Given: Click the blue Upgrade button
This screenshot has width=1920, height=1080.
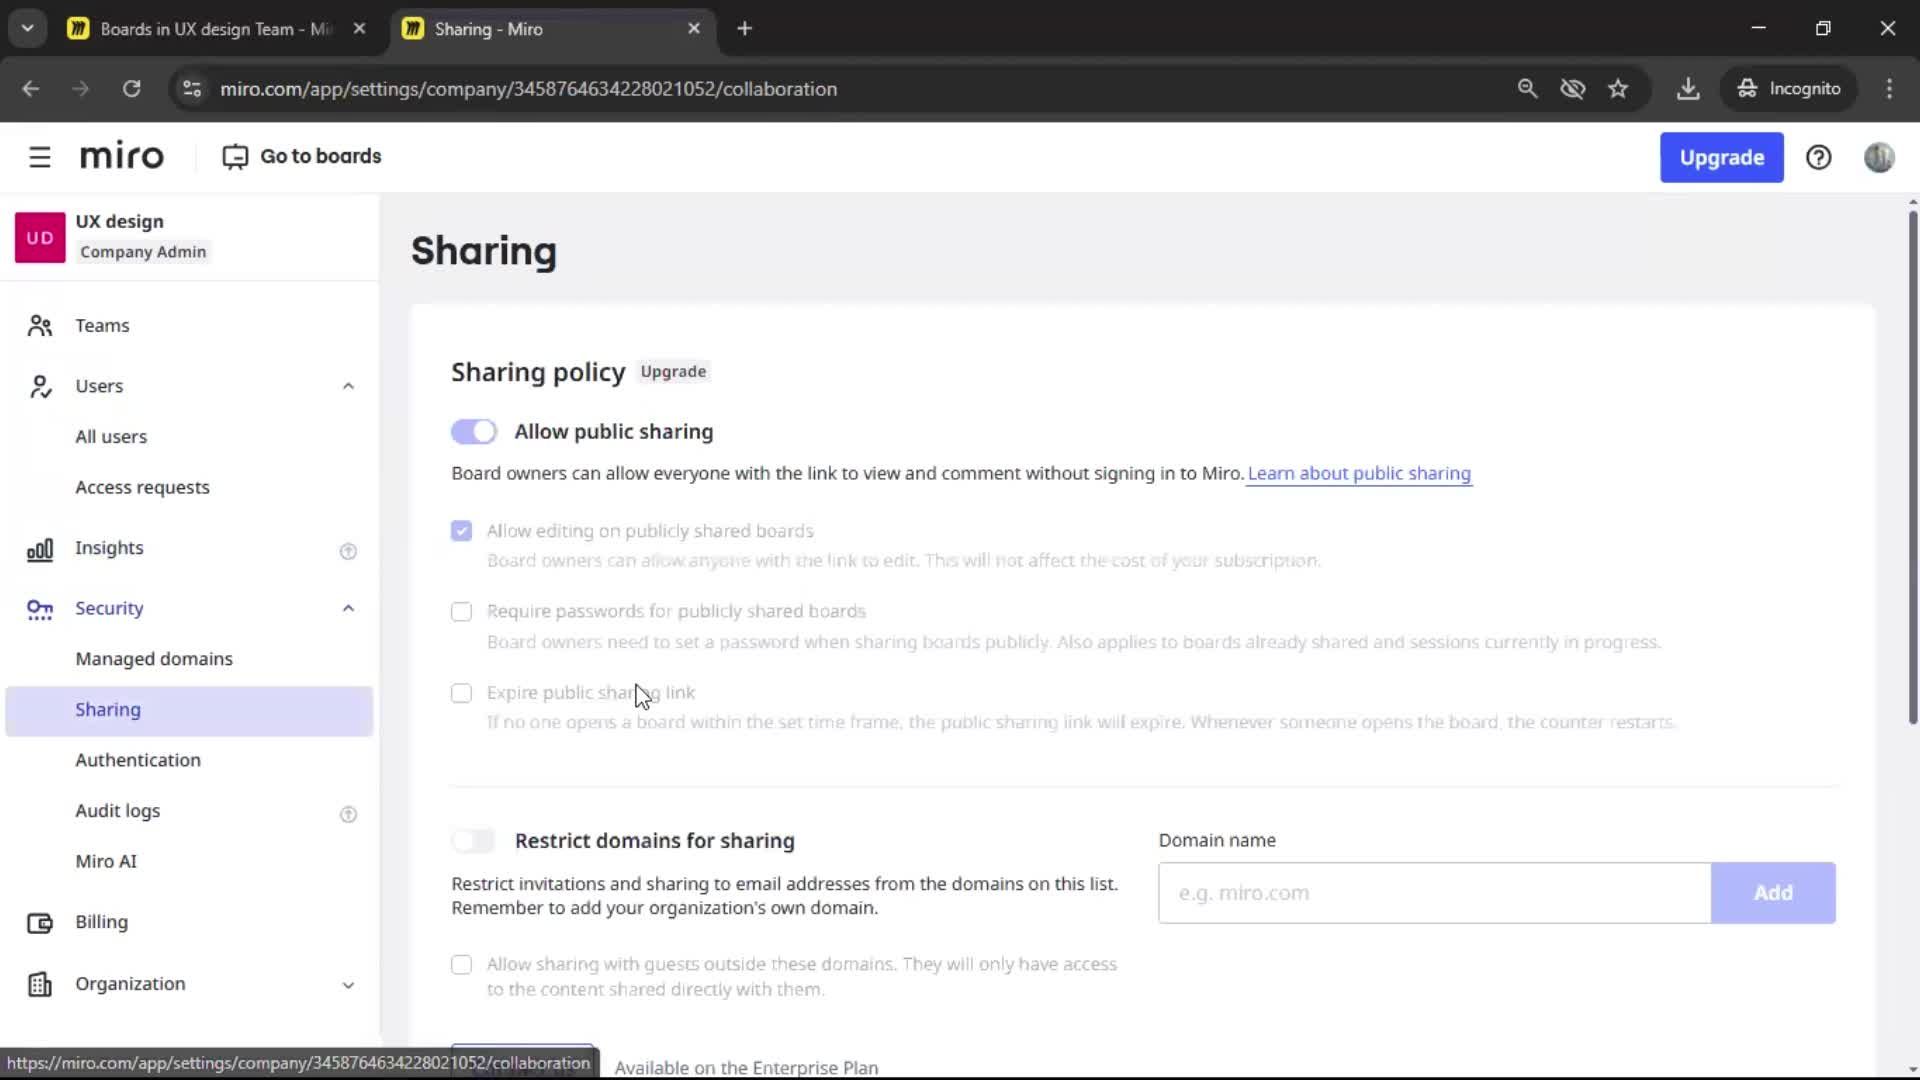Looking at the screenshot, I should tap(1721, 157).
